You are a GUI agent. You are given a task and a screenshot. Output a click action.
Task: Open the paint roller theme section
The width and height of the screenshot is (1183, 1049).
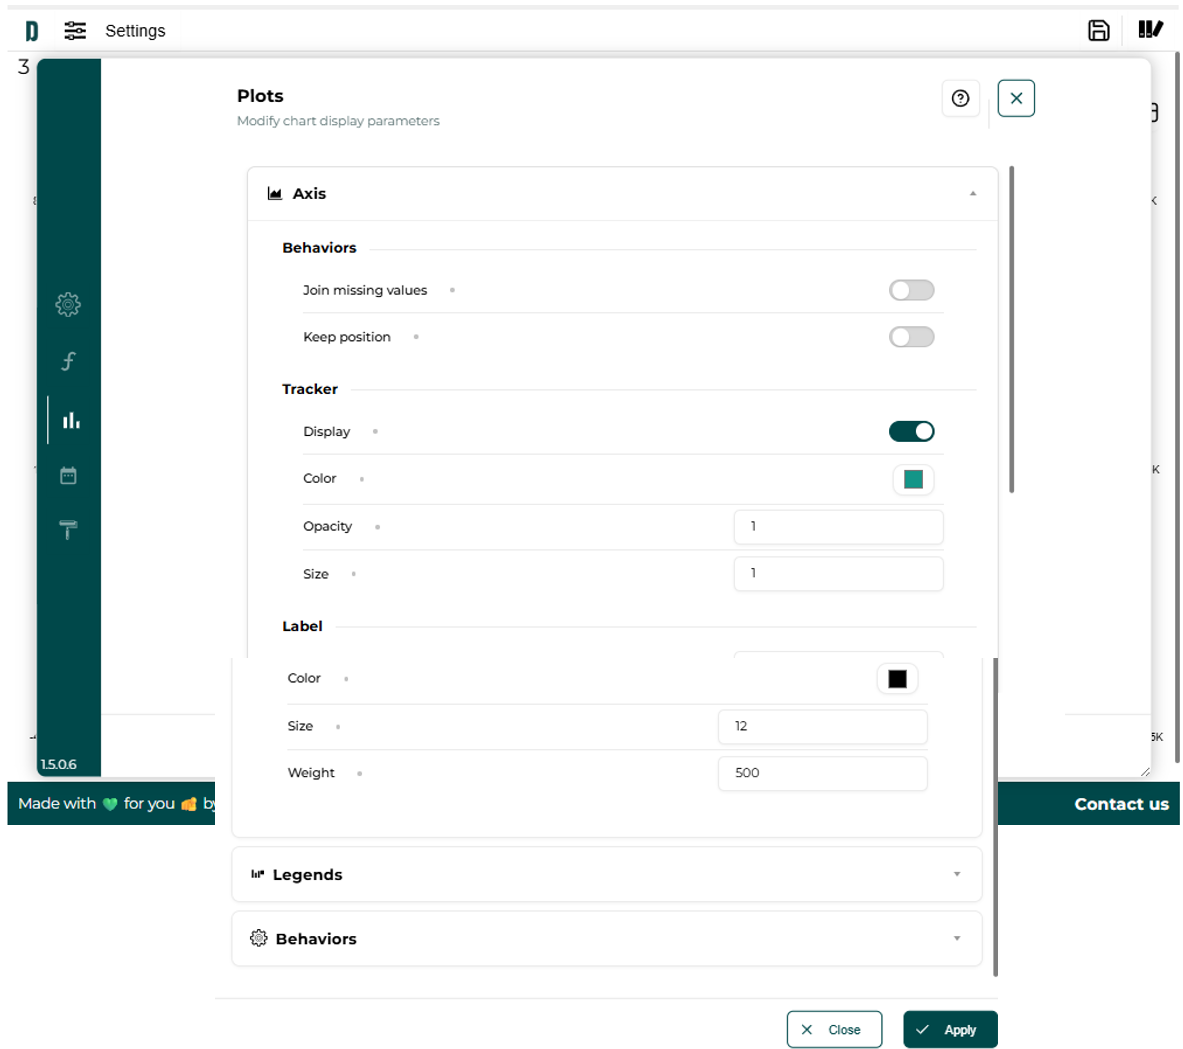point(68,529)
